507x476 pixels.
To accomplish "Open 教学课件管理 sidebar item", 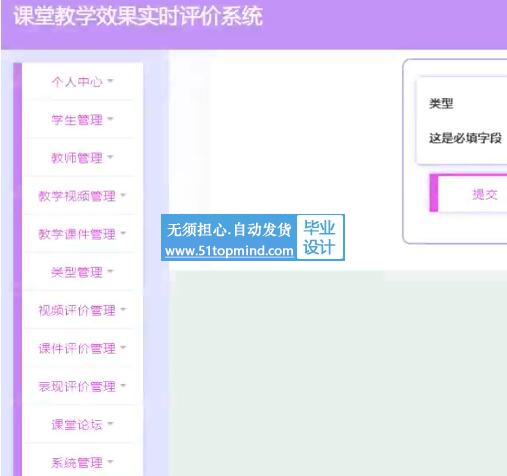I will click(82, 234).
